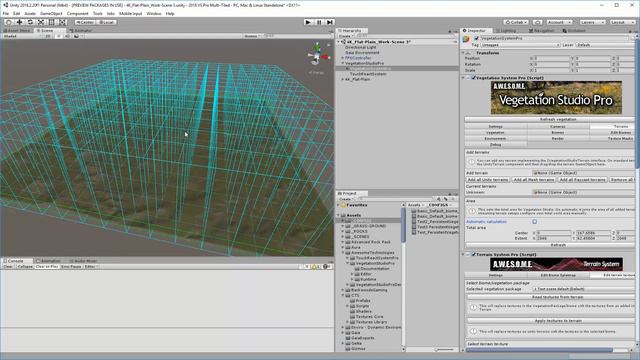Screen dimensions: 640x360
Task: Toggle Collapse in Console
Action: coord(25,267)
